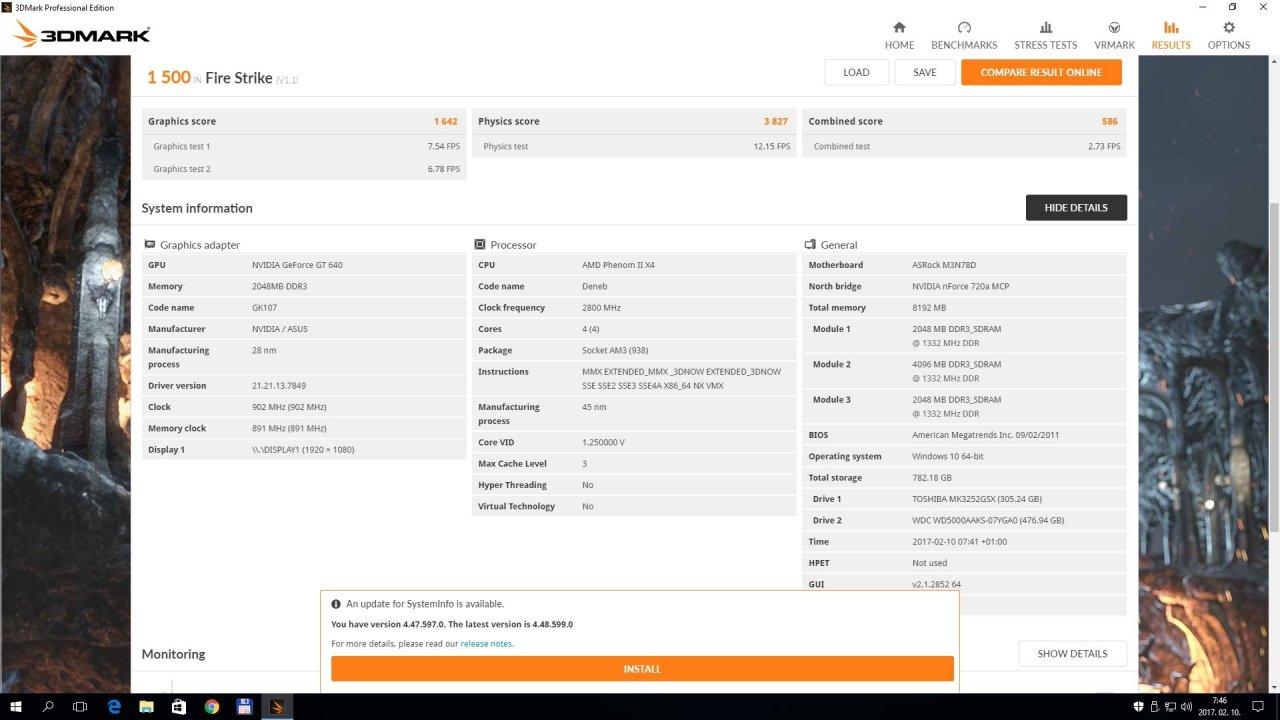Click display value '\\.\DISPLAY1 (1920 × 1080)'
Screen dimensions: 1280x720
click(303, 450)
